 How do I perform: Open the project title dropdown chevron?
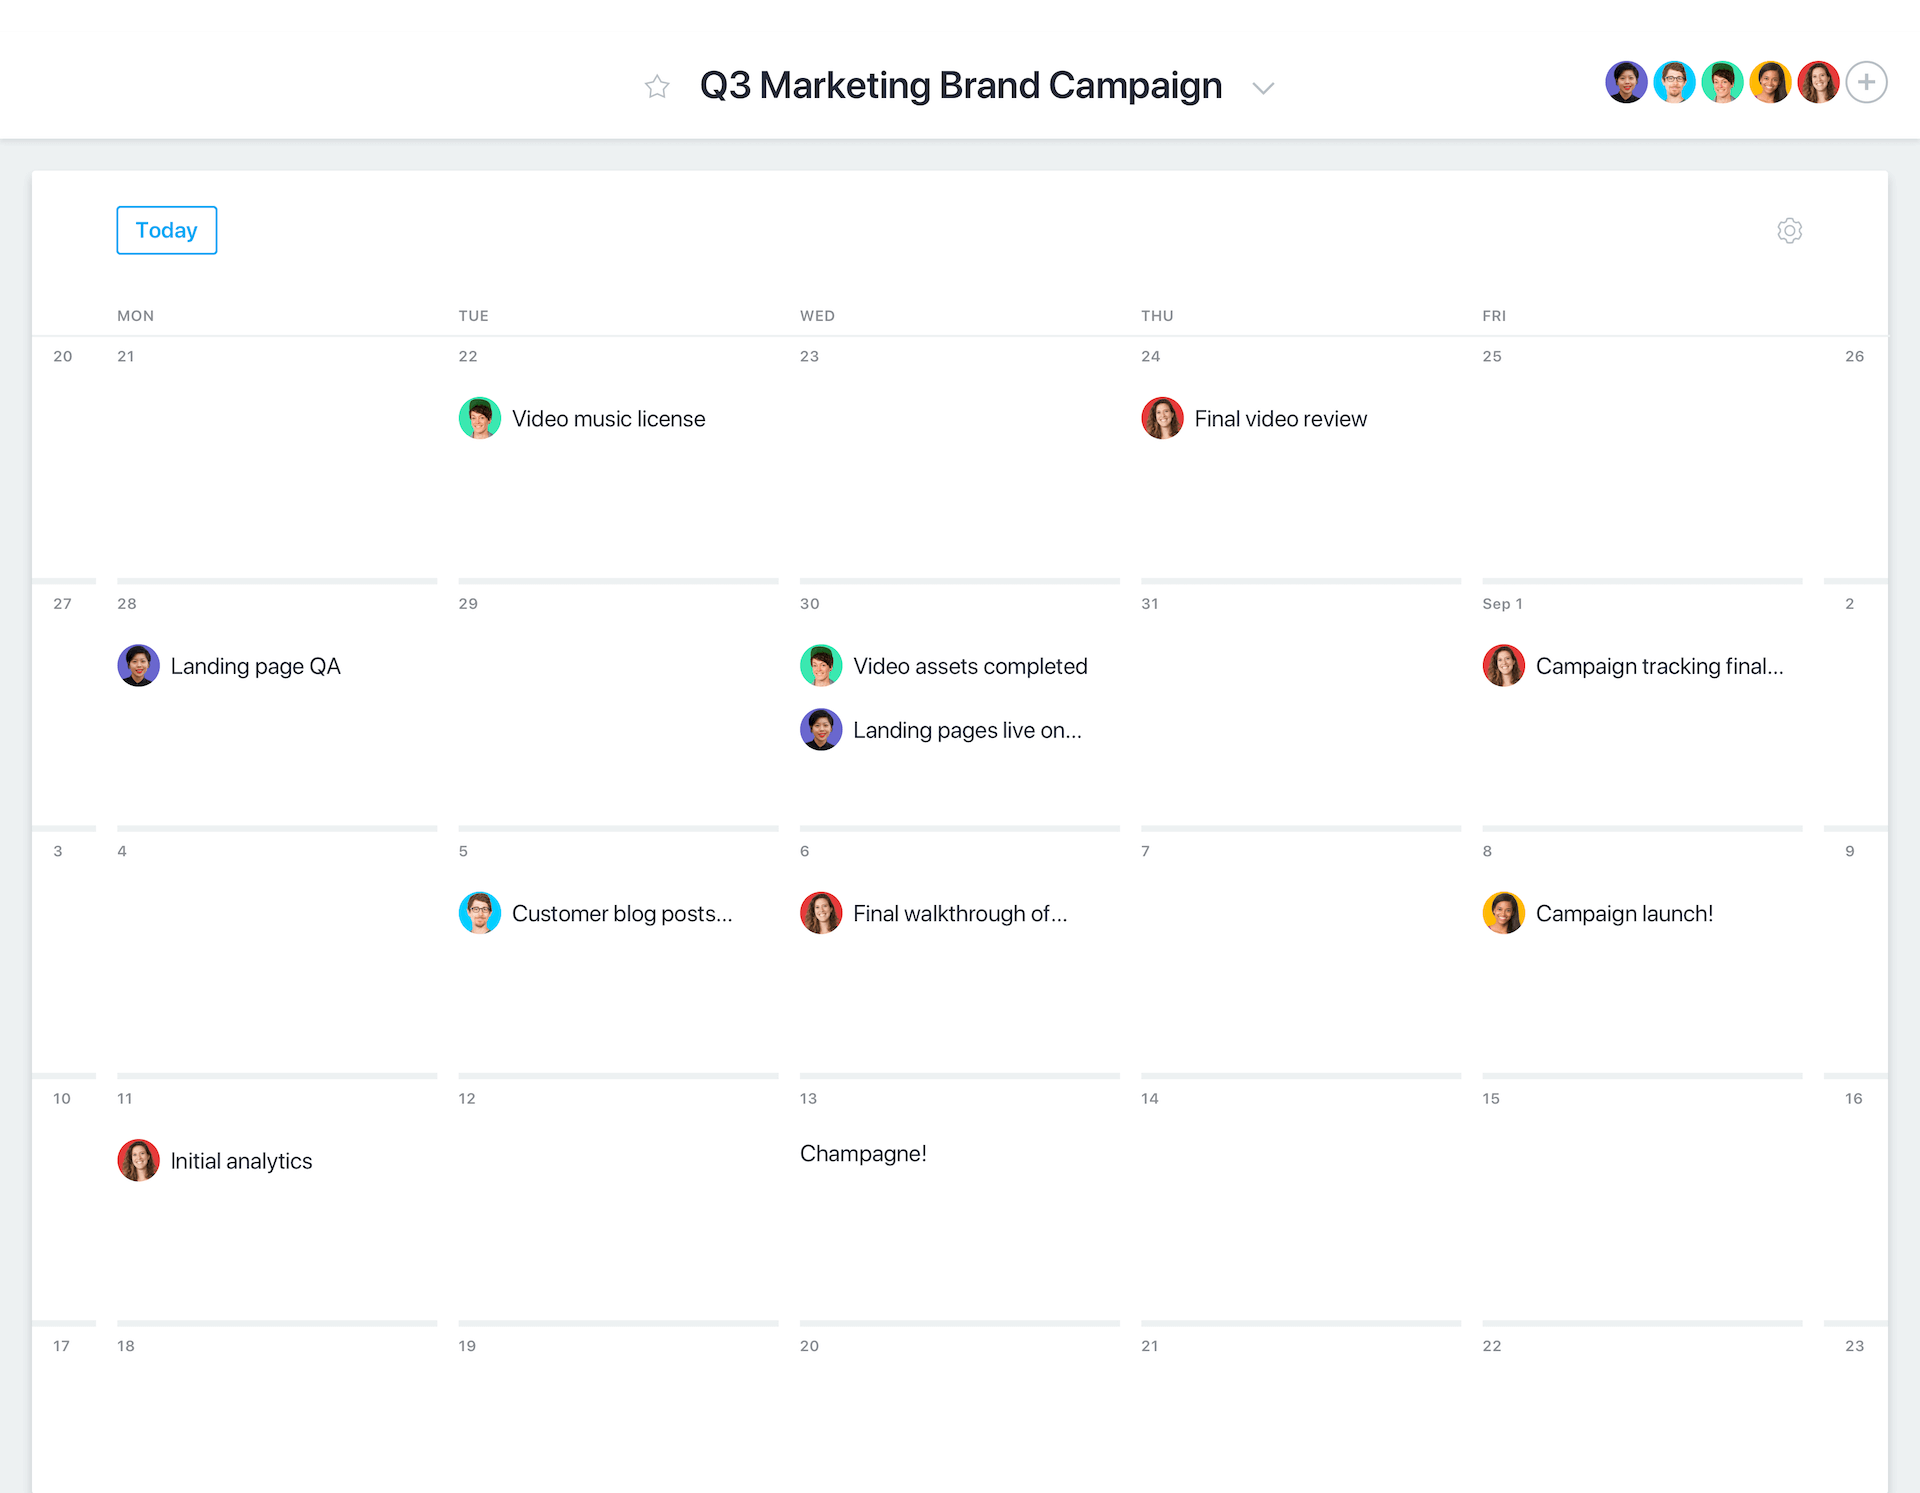pyautogui.click(x=1263, y=88)
